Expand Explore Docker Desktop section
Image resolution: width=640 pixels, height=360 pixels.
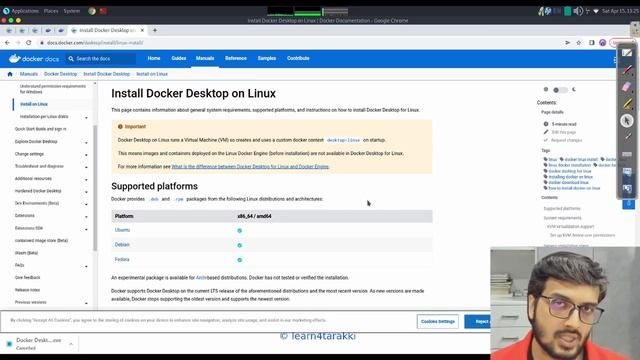tap(86, 142)
